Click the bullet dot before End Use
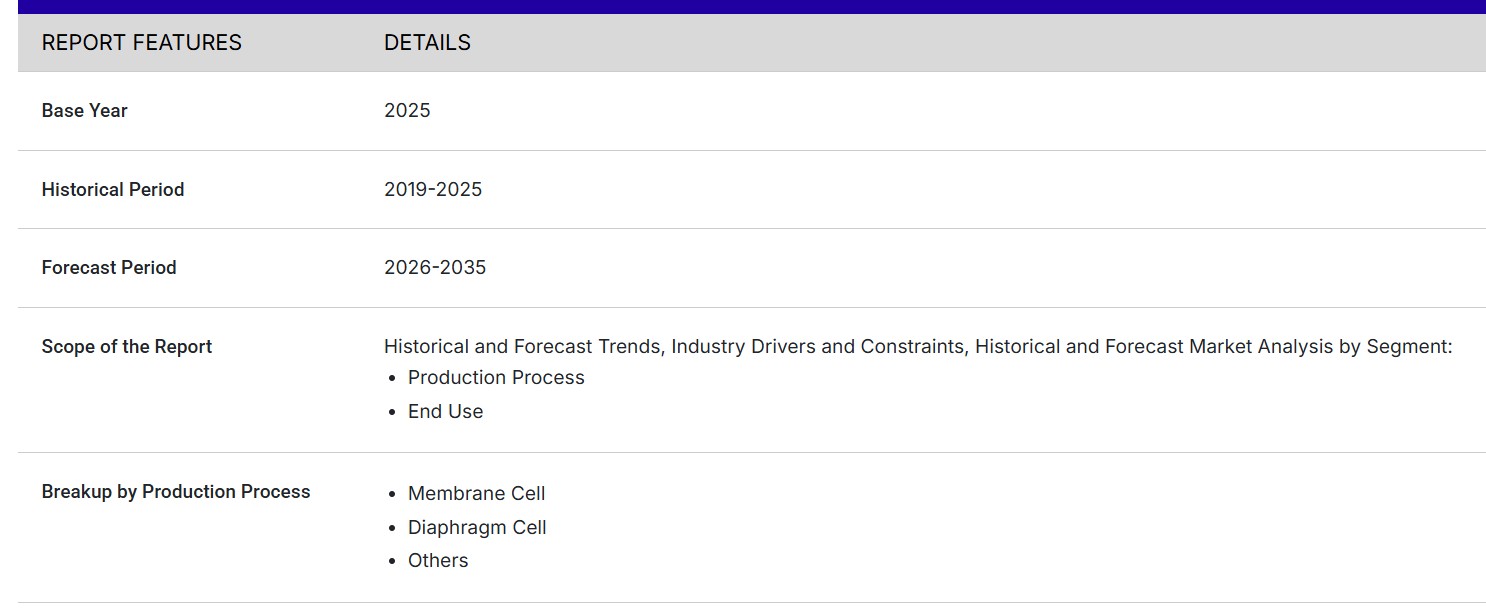The height and width of the screenshot is (616, 1486). click(393, 413)
